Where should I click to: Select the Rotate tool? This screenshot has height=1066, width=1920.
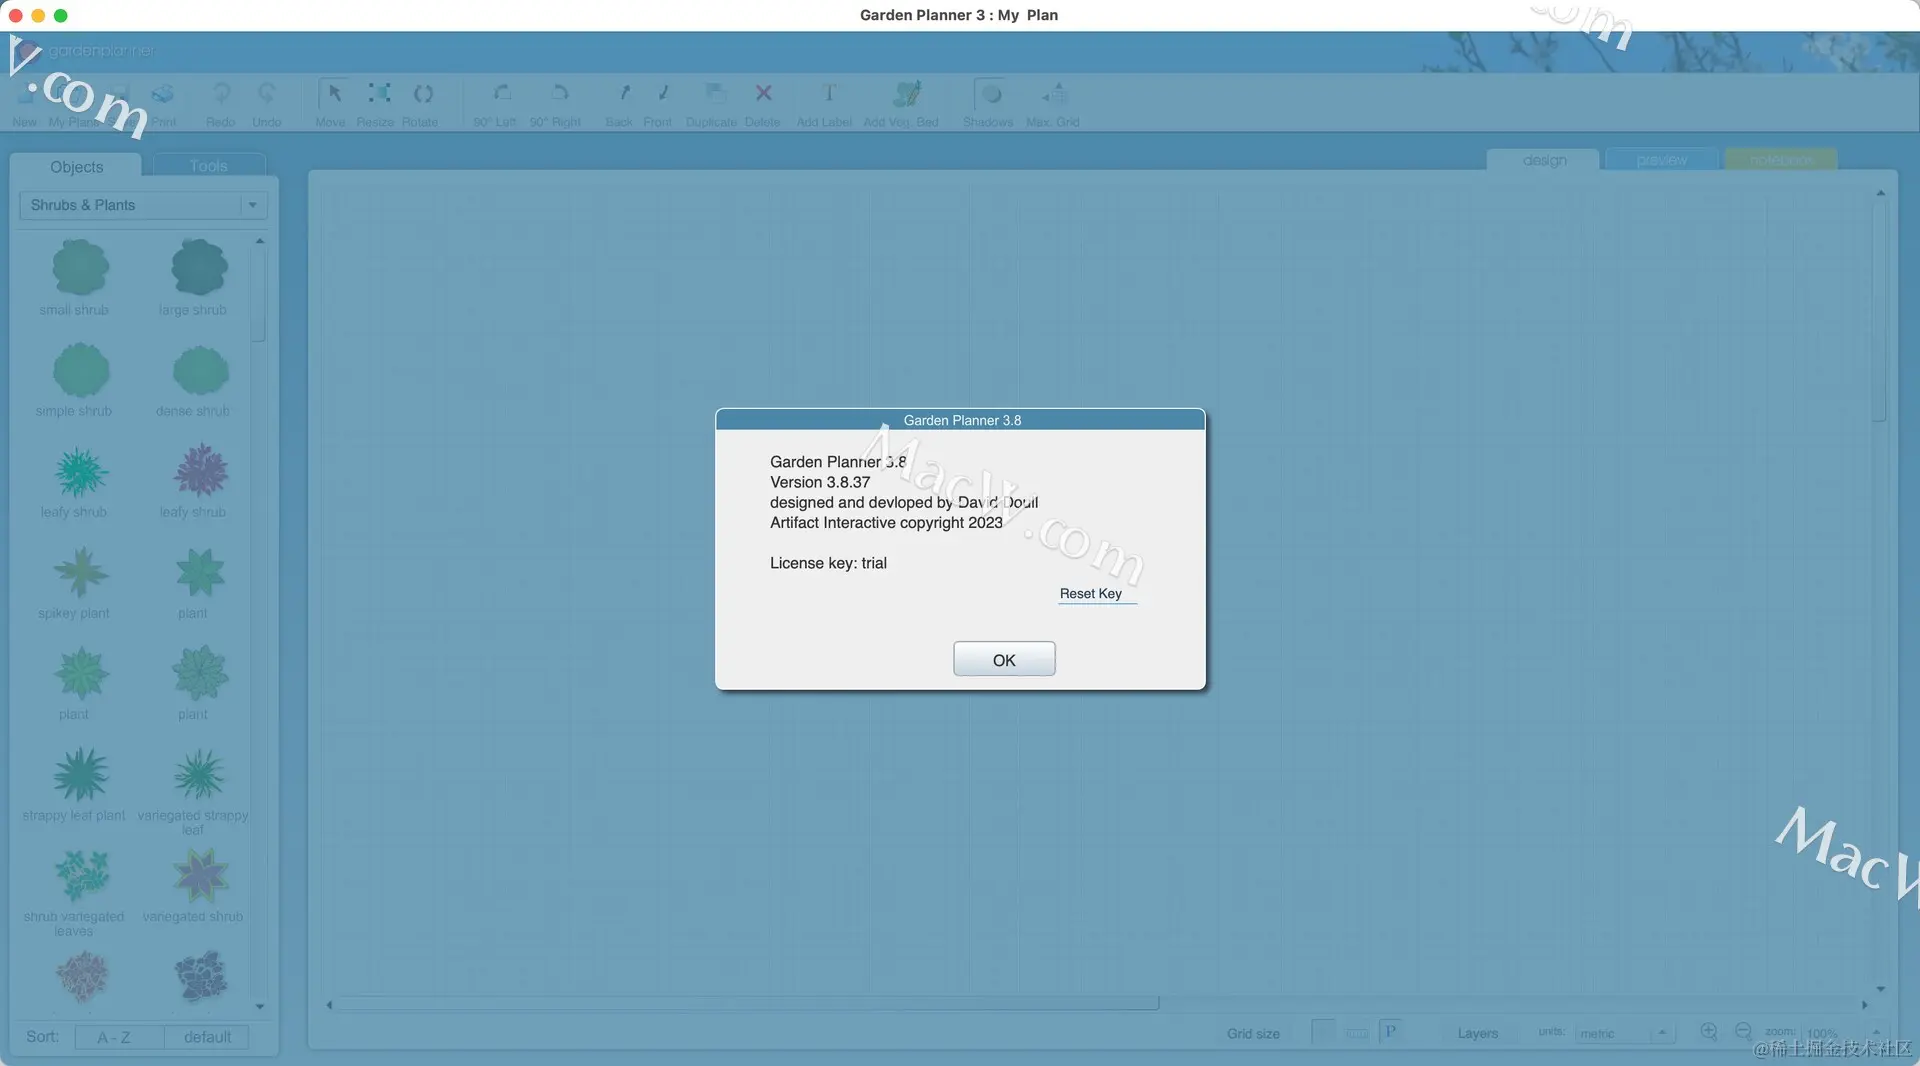(421, 103)
